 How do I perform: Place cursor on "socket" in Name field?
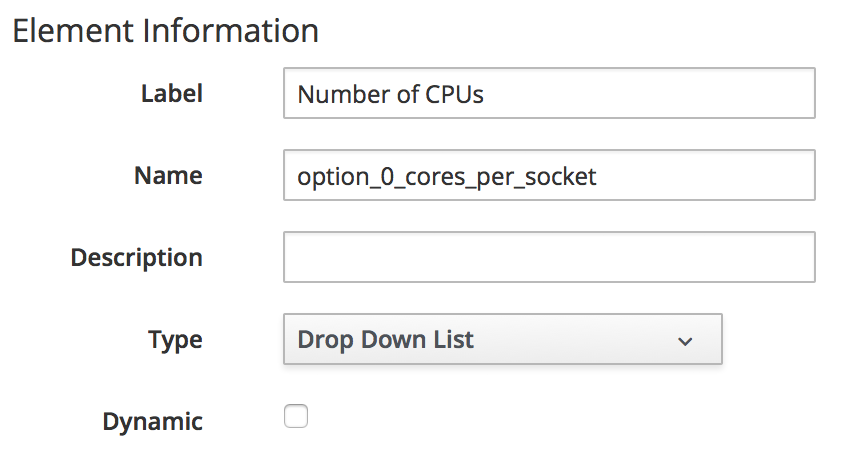565,177
